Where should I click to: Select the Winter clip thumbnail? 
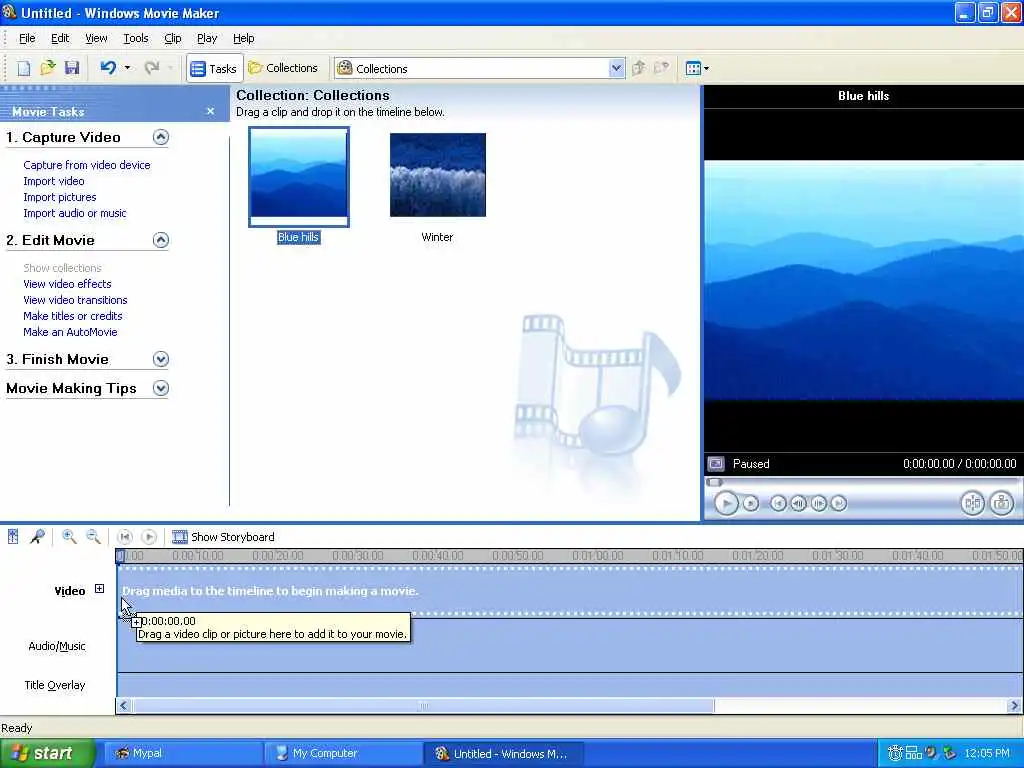438,175
